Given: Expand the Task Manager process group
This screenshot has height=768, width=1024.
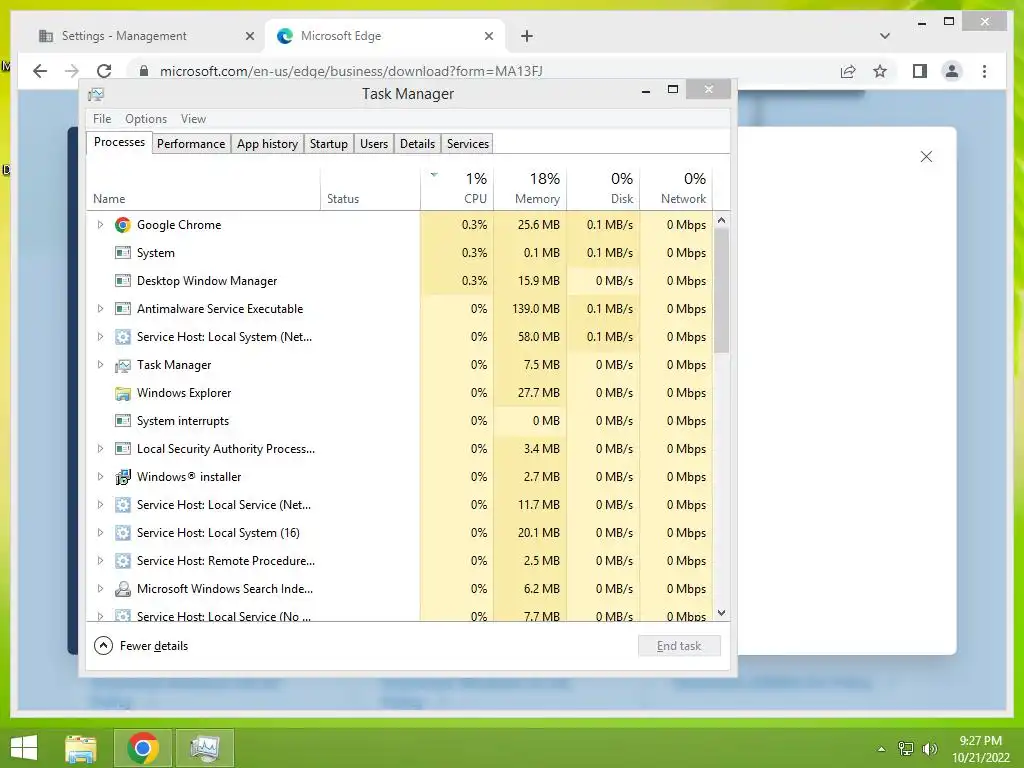Looking at the screenshot, I should tap(100, 365).
